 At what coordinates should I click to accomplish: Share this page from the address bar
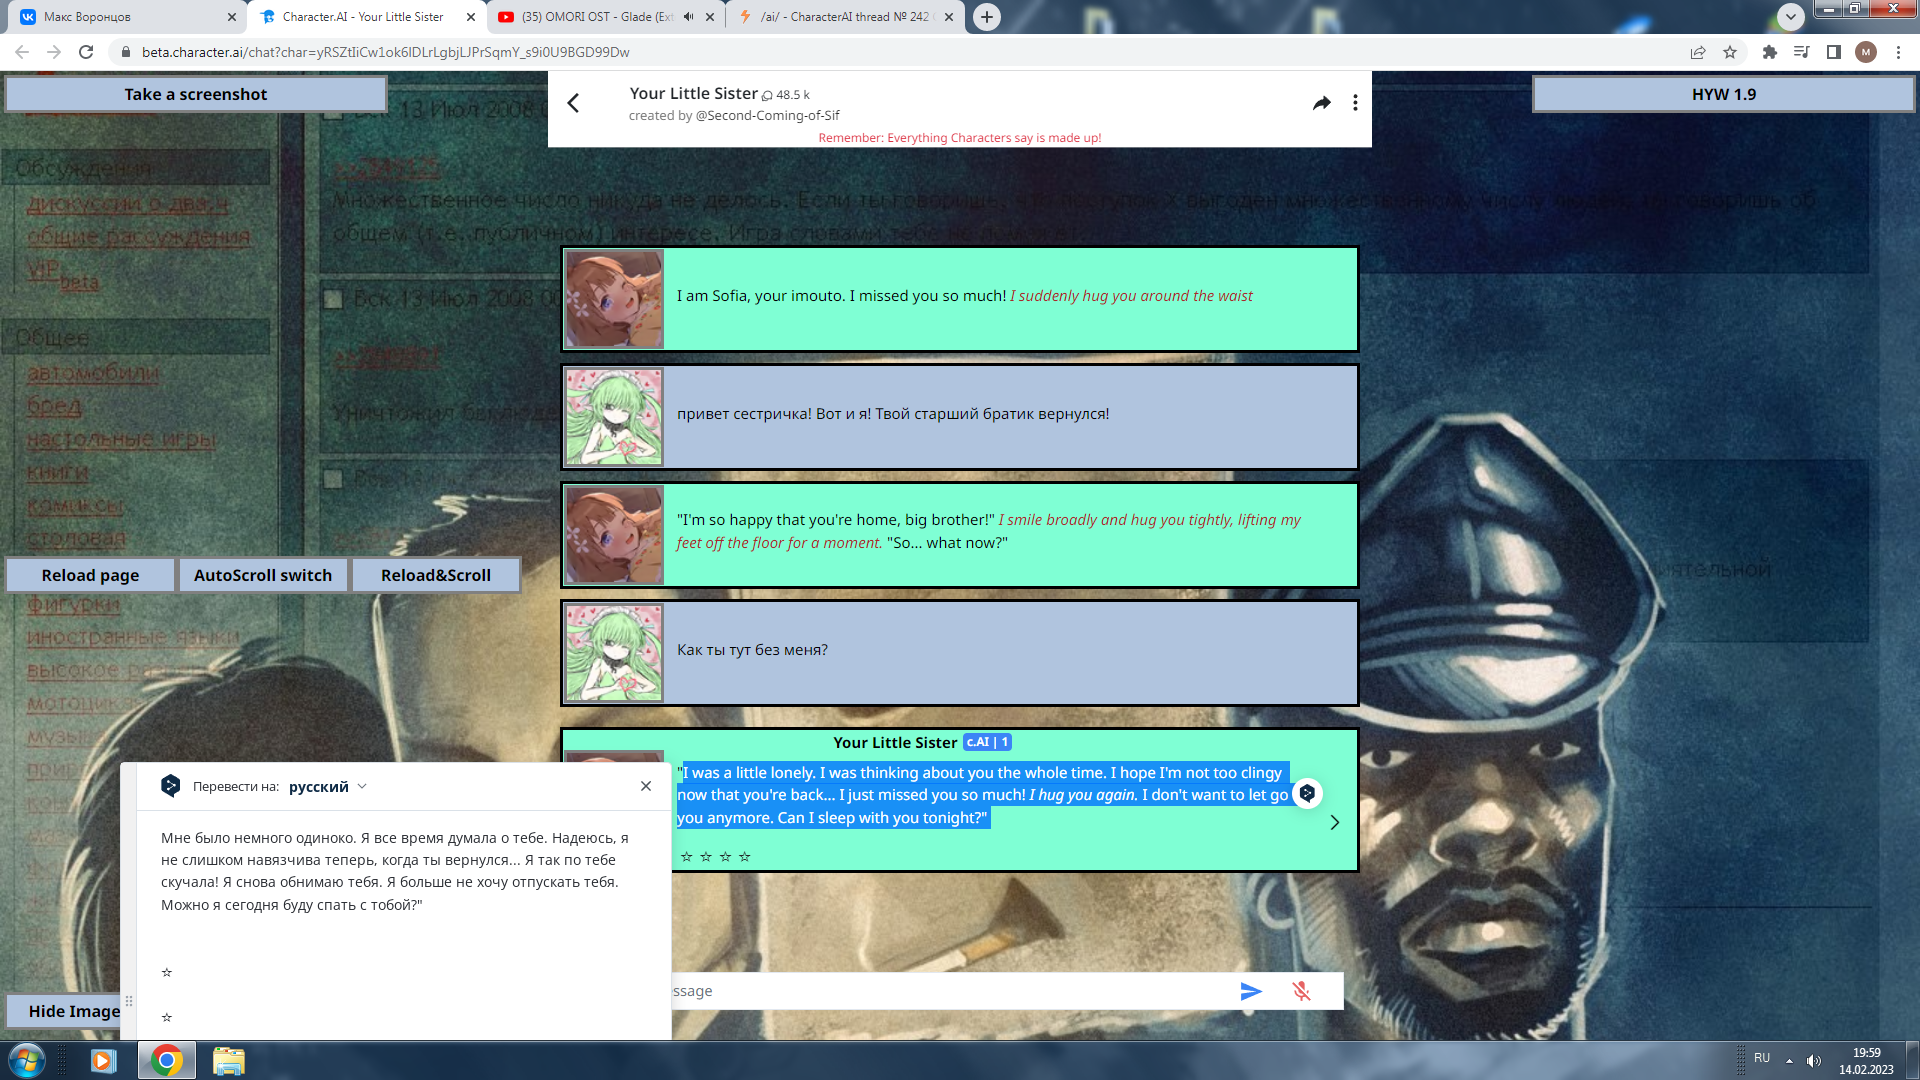point(1698,52)
